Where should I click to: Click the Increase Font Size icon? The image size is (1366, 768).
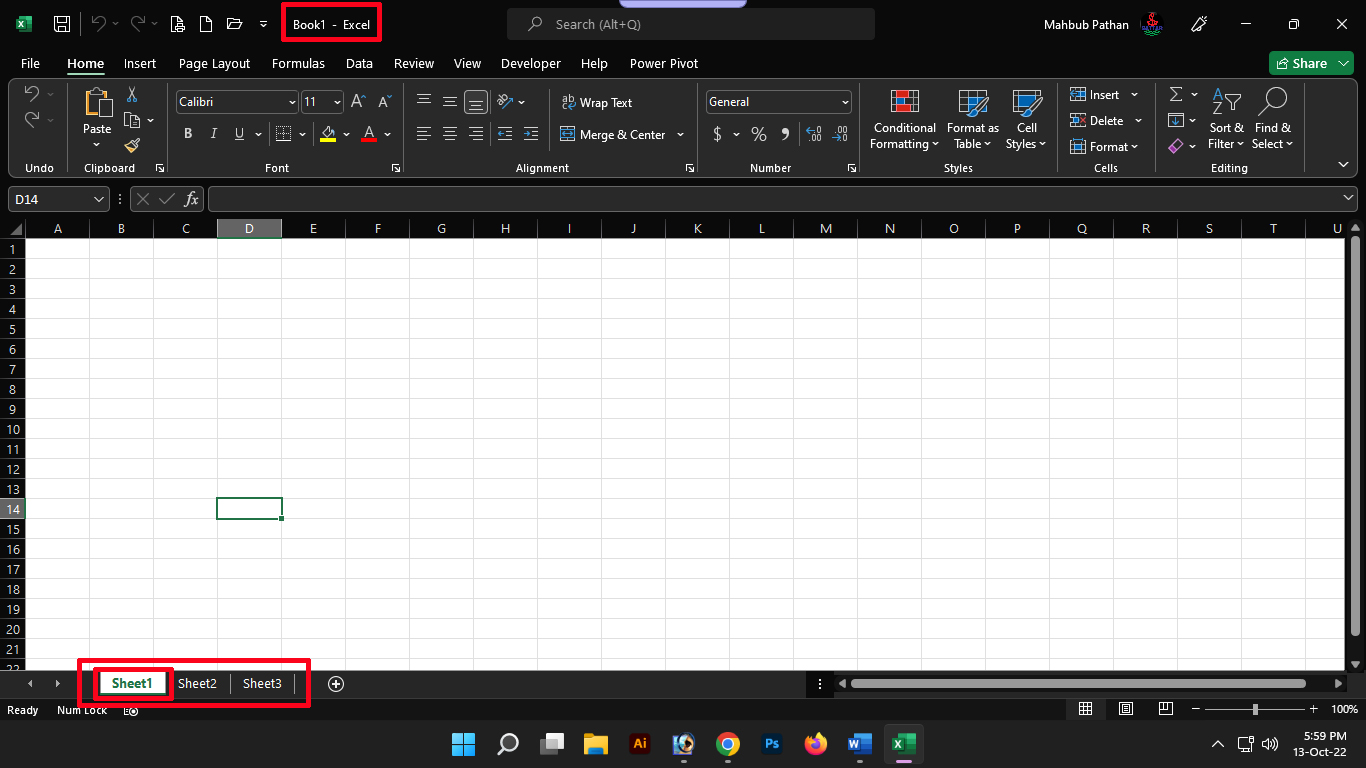point(358,102)
